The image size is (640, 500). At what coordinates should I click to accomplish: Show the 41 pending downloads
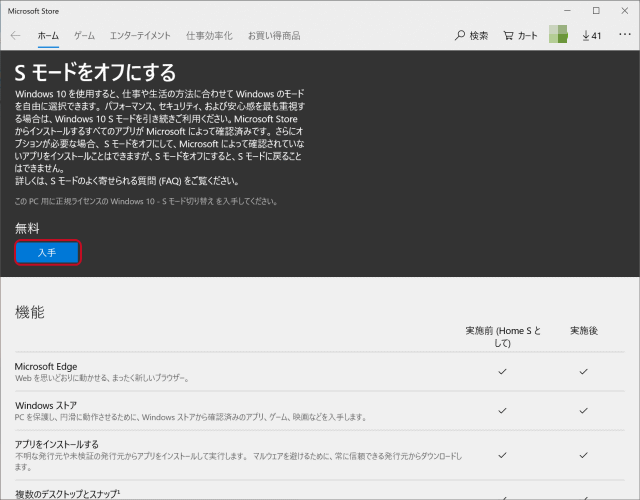coord(591,36)
